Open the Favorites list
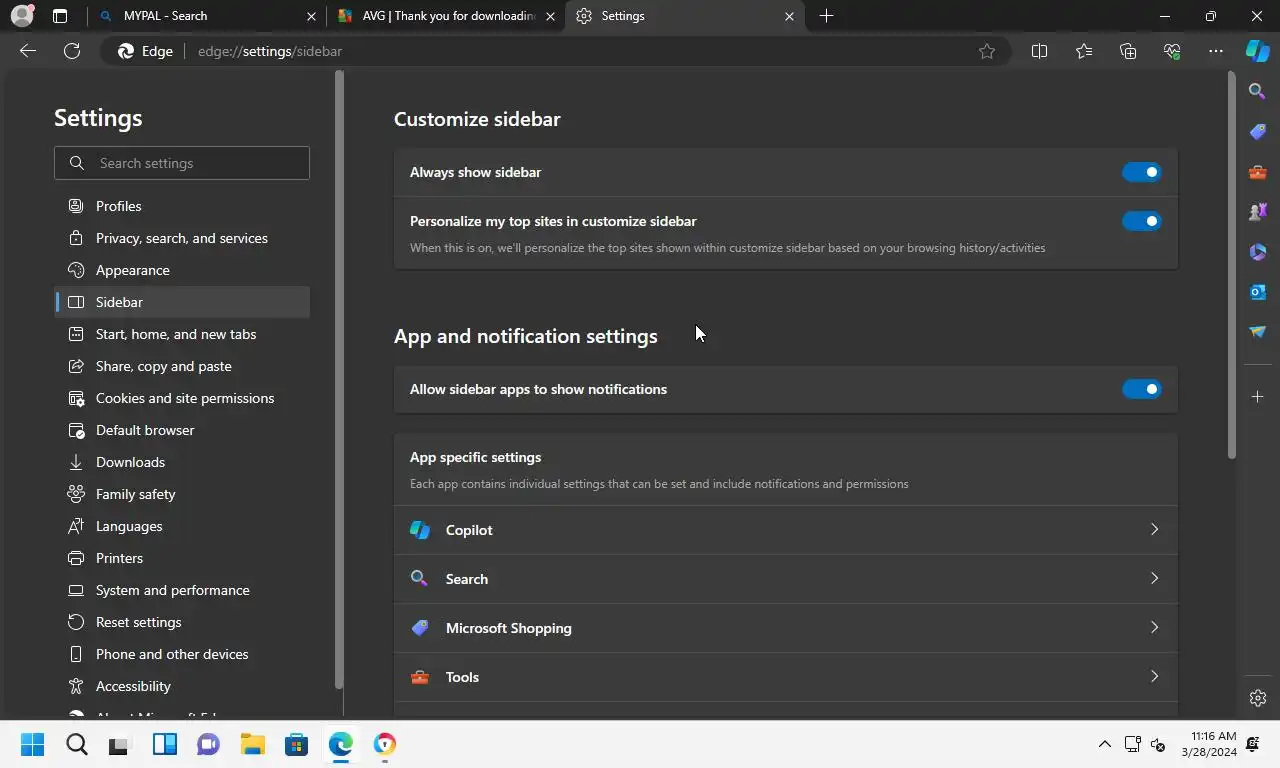This screenshot has width=1280, height=768. click(1084, 51)
